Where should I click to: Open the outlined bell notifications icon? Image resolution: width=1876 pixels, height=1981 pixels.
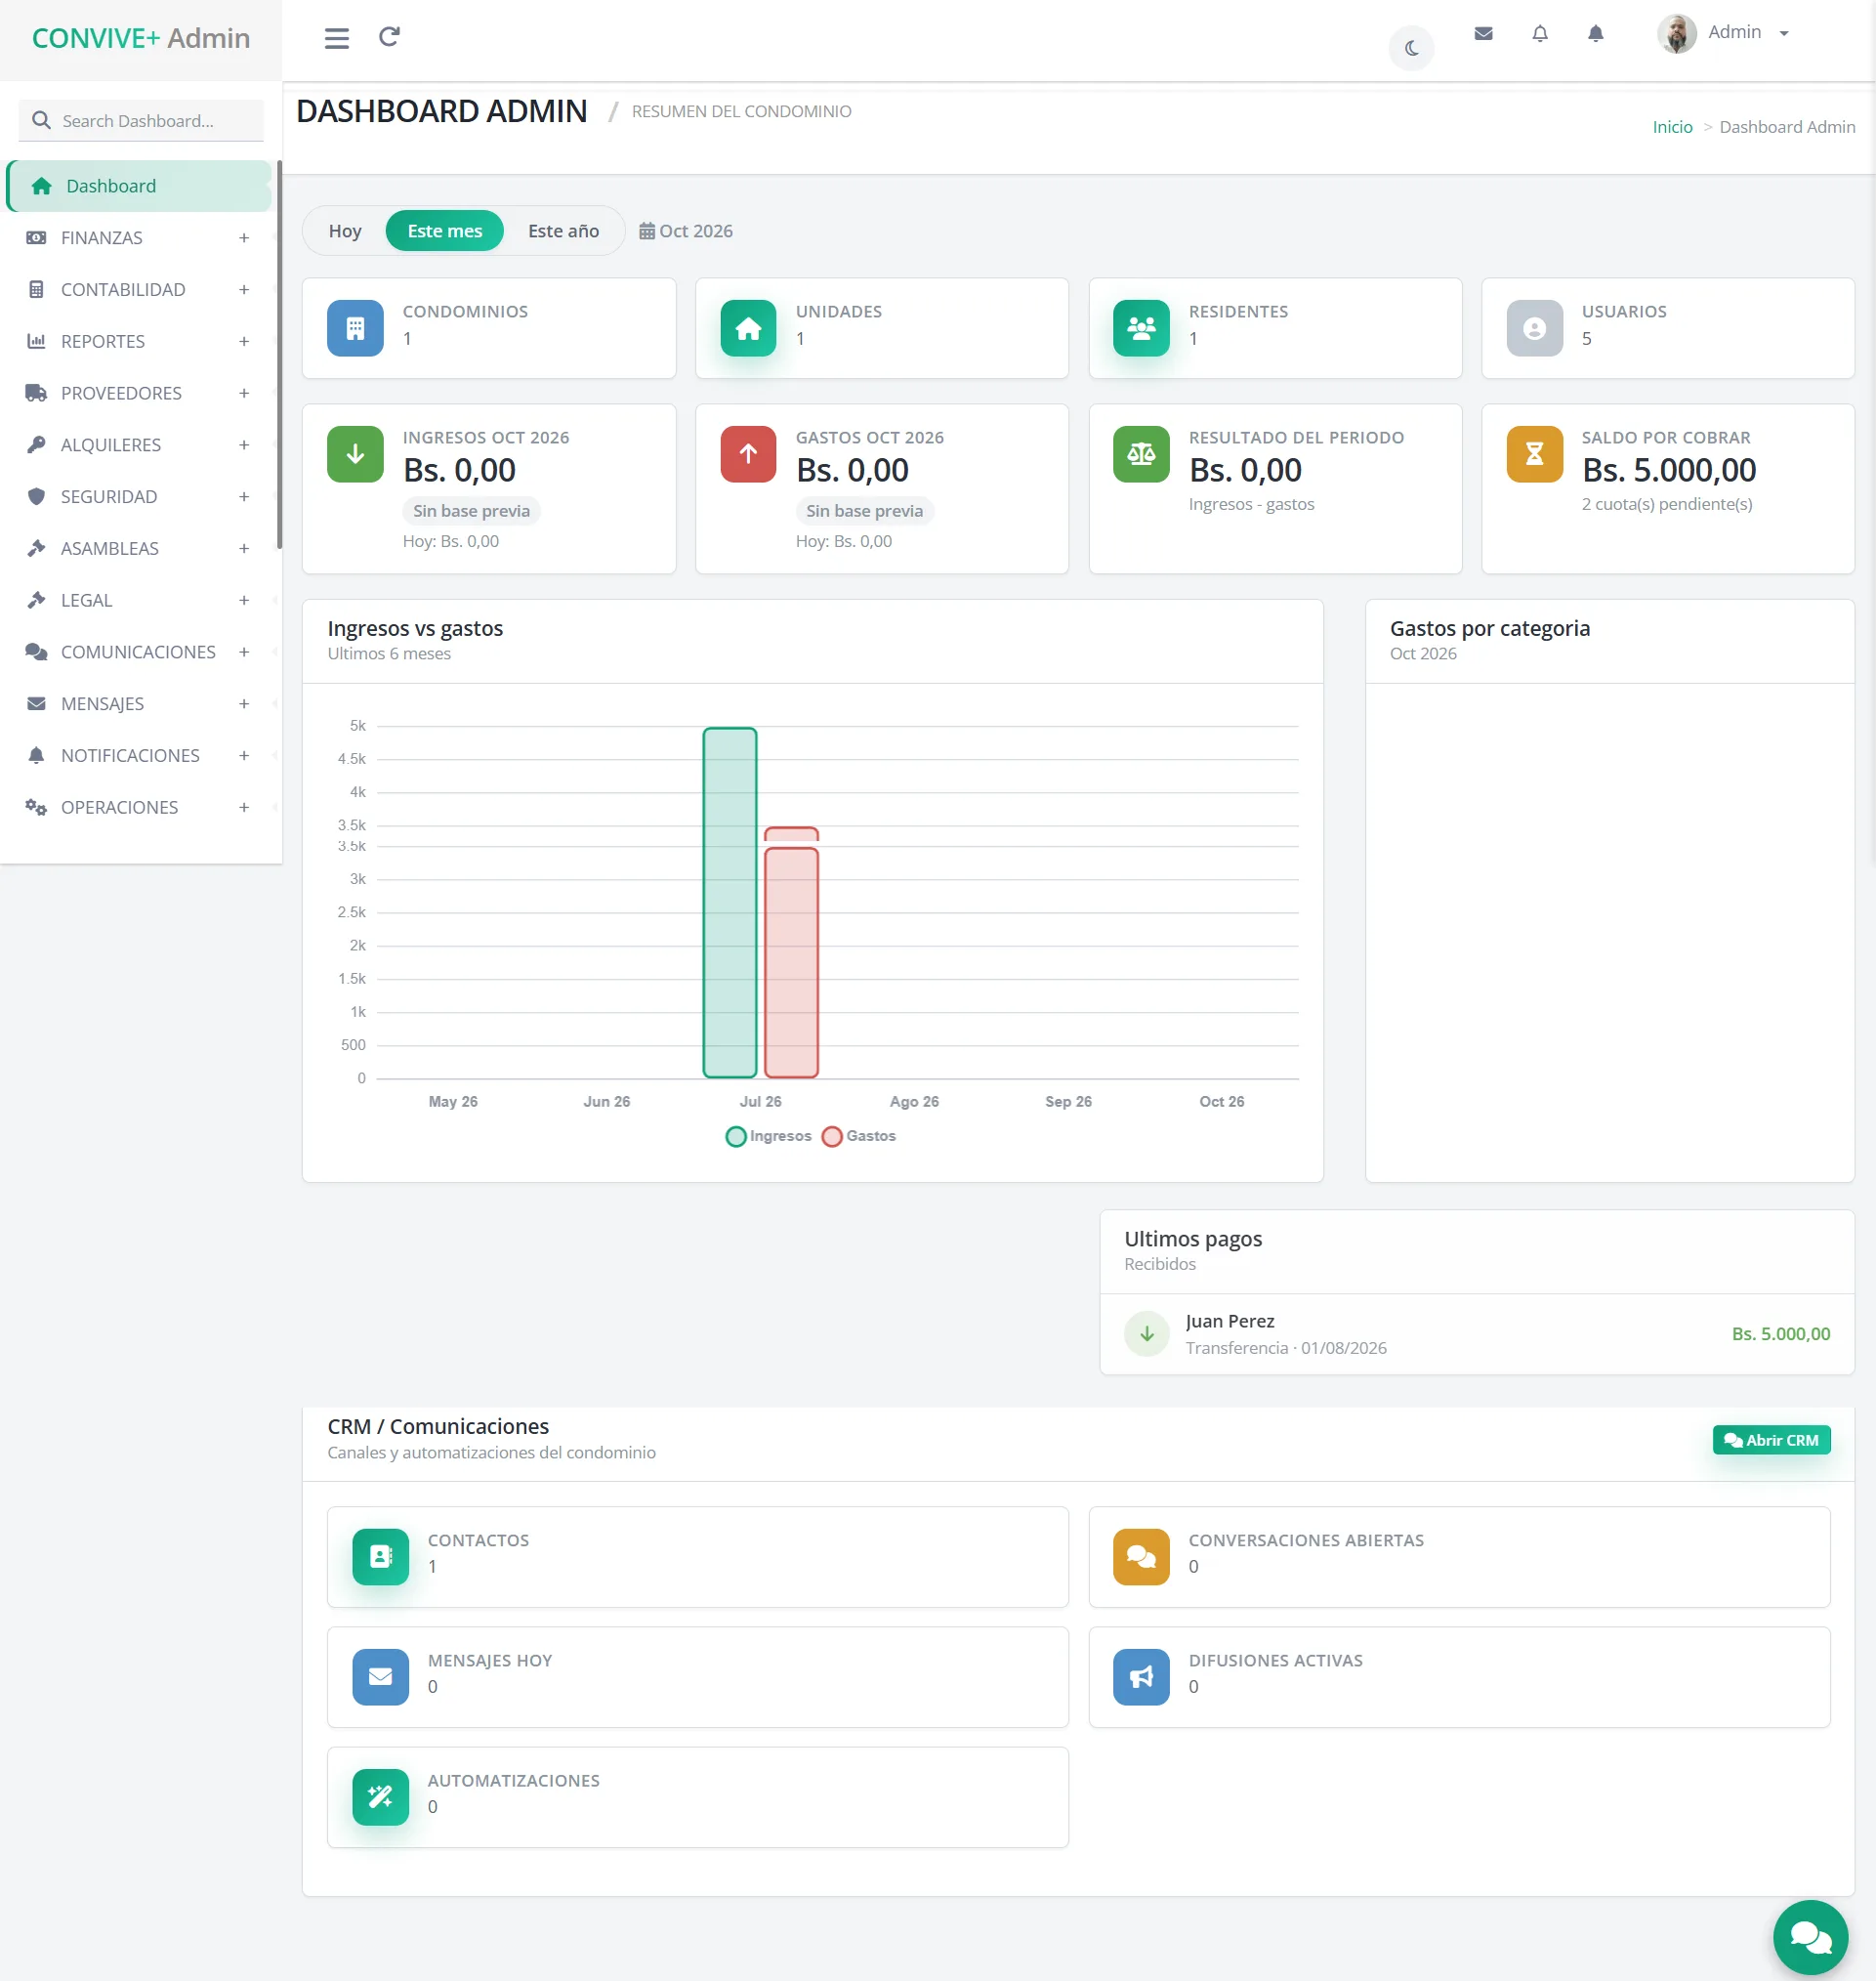(x=1540, y=33)
